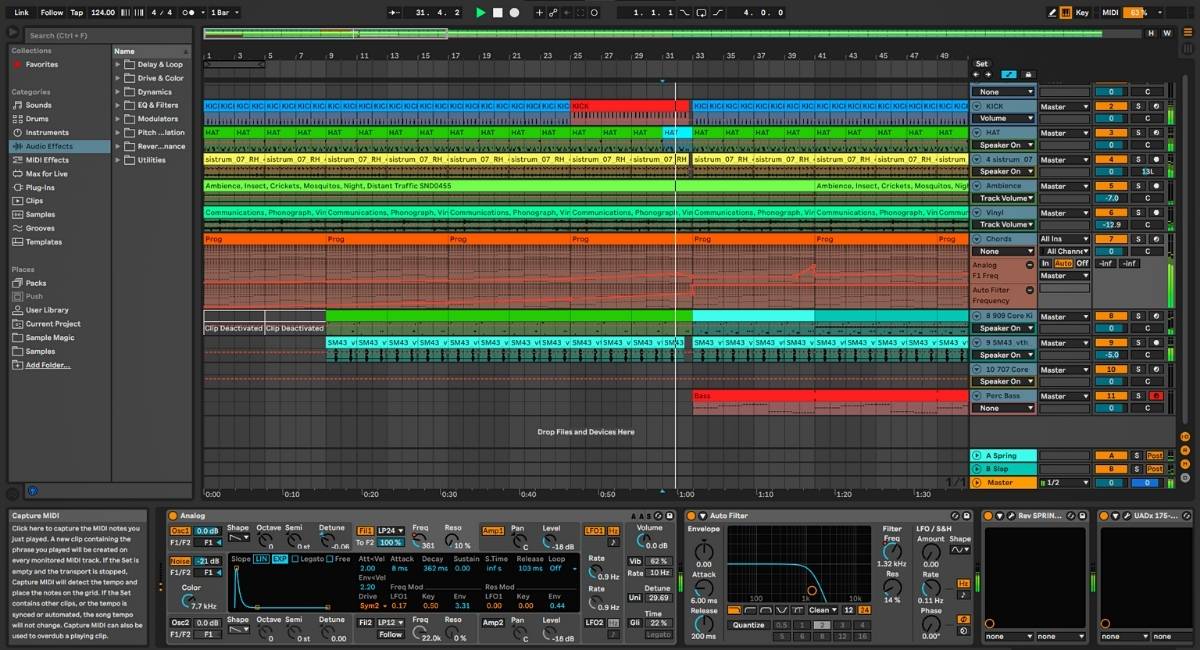Screen dimensions: 1200x650
Task: Enable the Legato checkbox in Analog envelope
Action: (x=297, y=558)
